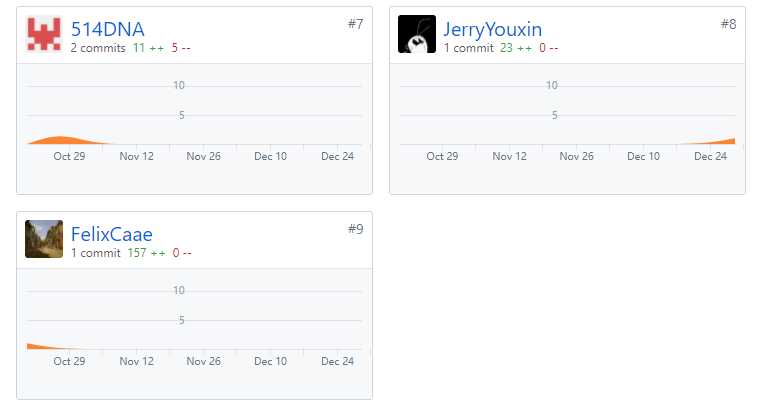Image resolution: width=770 pixels, height=410 pixels.
Task: View JerryYouxin's 1 commit link
Action: 468,48
